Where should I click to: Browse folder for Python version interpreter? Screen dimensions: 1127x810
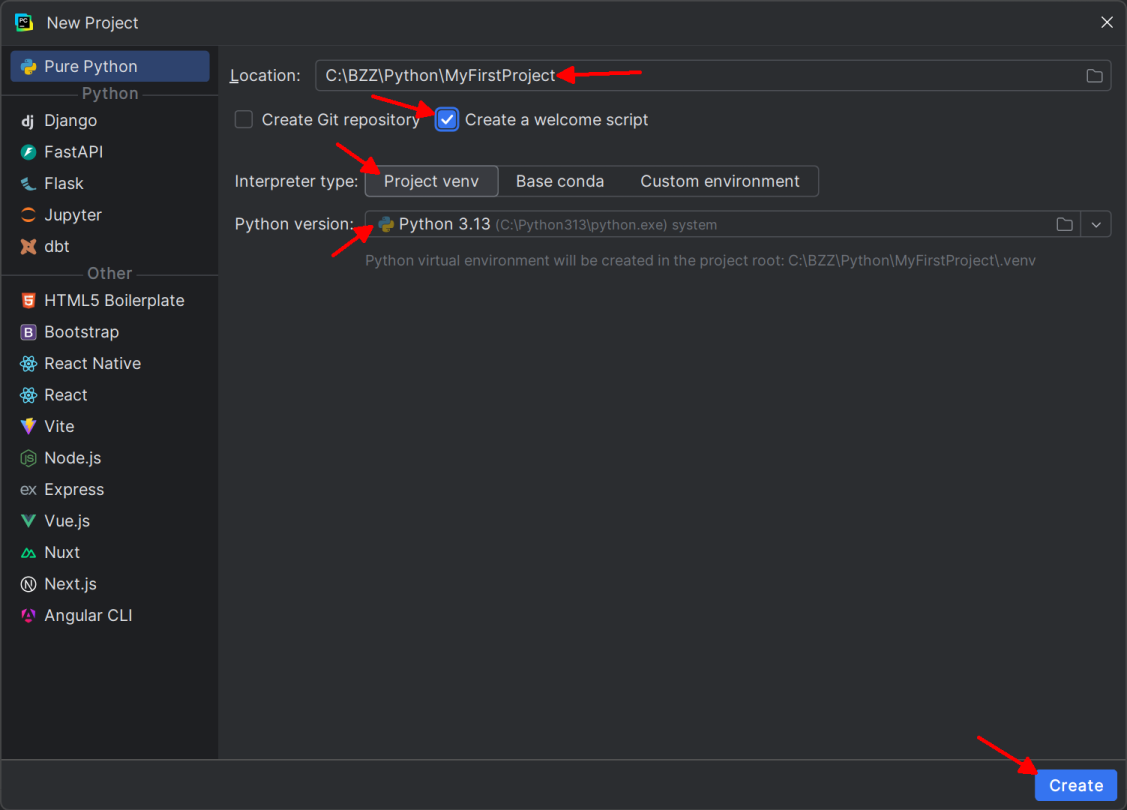pos(1064,224)
